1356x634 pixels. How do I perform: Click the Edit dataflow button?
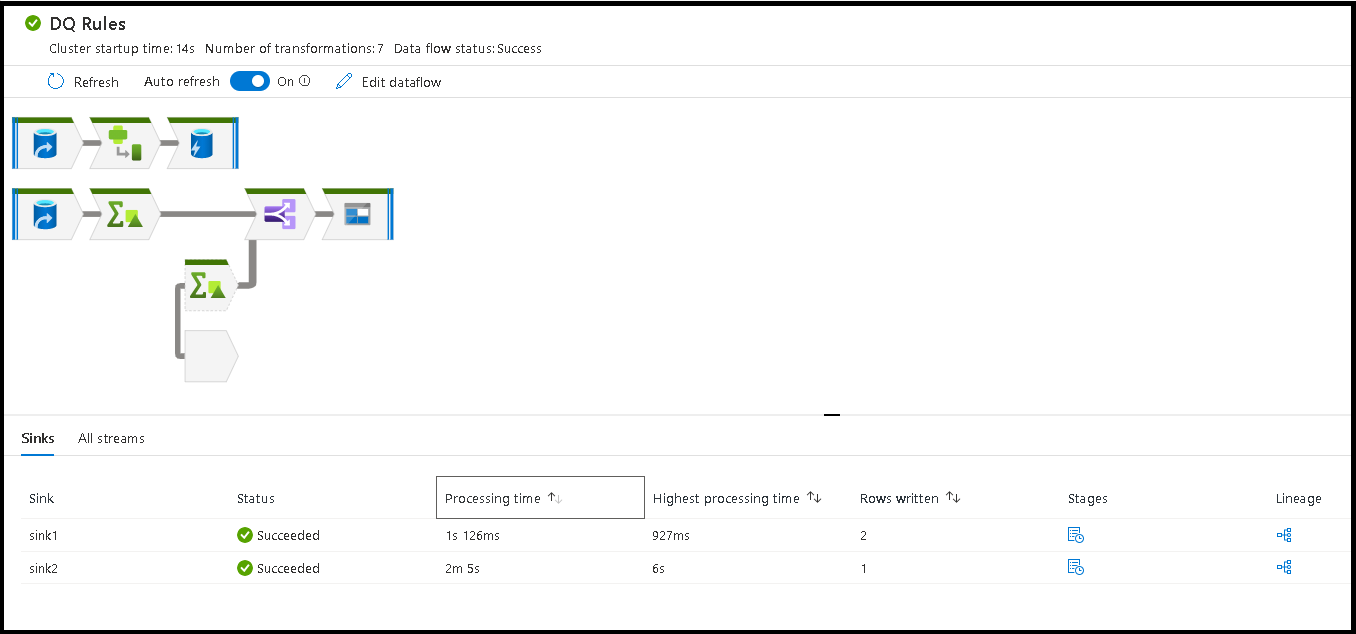coord(399,81)
